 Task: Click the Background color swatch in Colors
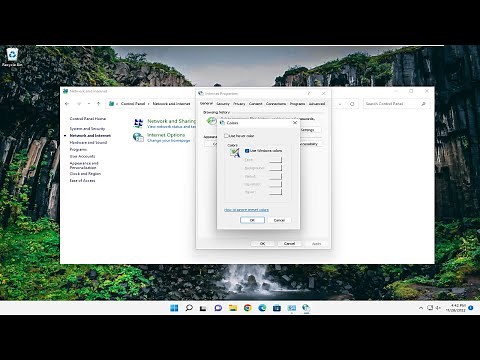(x=275, y=168)
